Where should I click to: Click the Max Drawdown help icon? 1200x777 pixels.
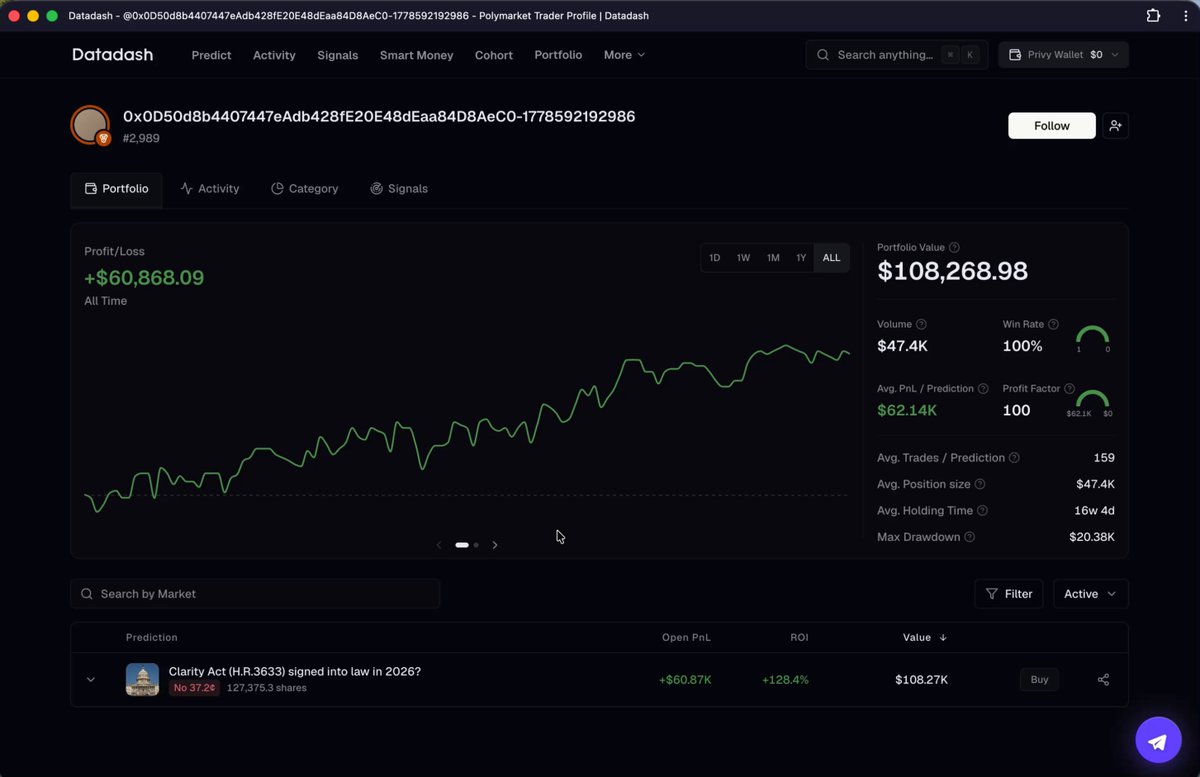click(x=970, y=537)
